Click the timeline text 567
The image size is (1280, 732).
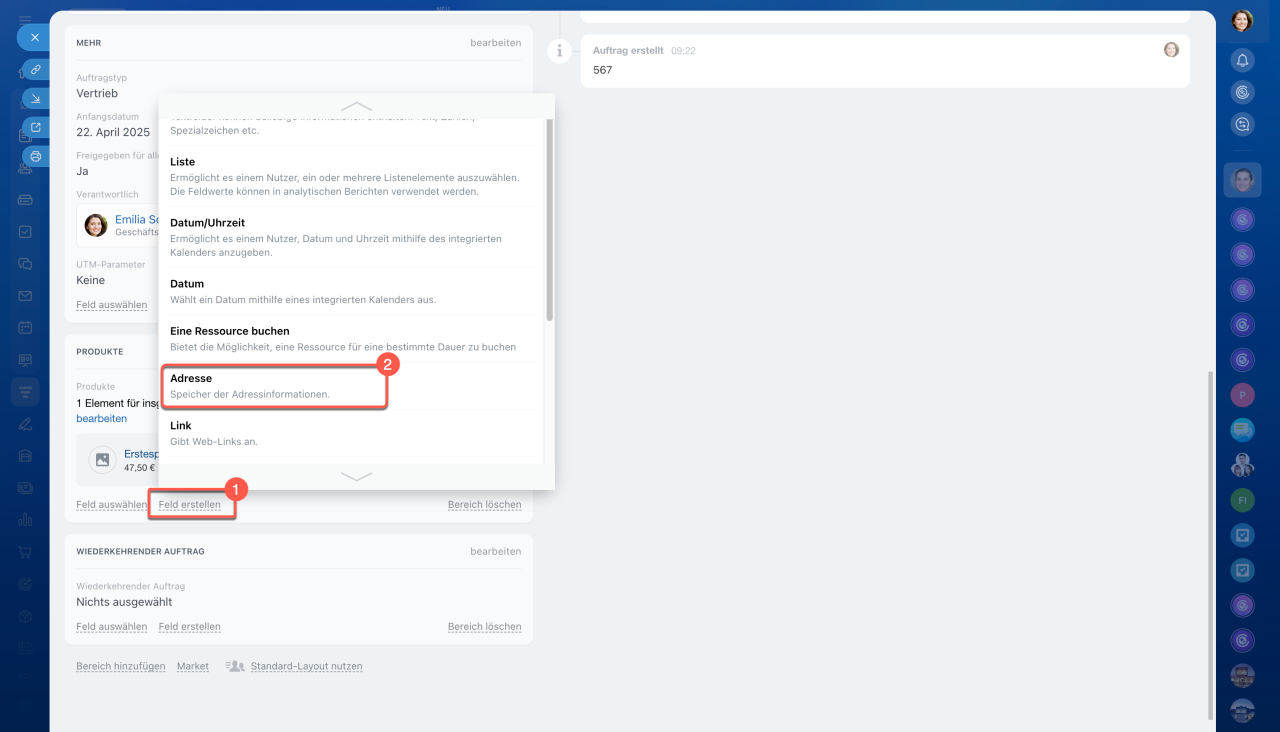point(602,70)
